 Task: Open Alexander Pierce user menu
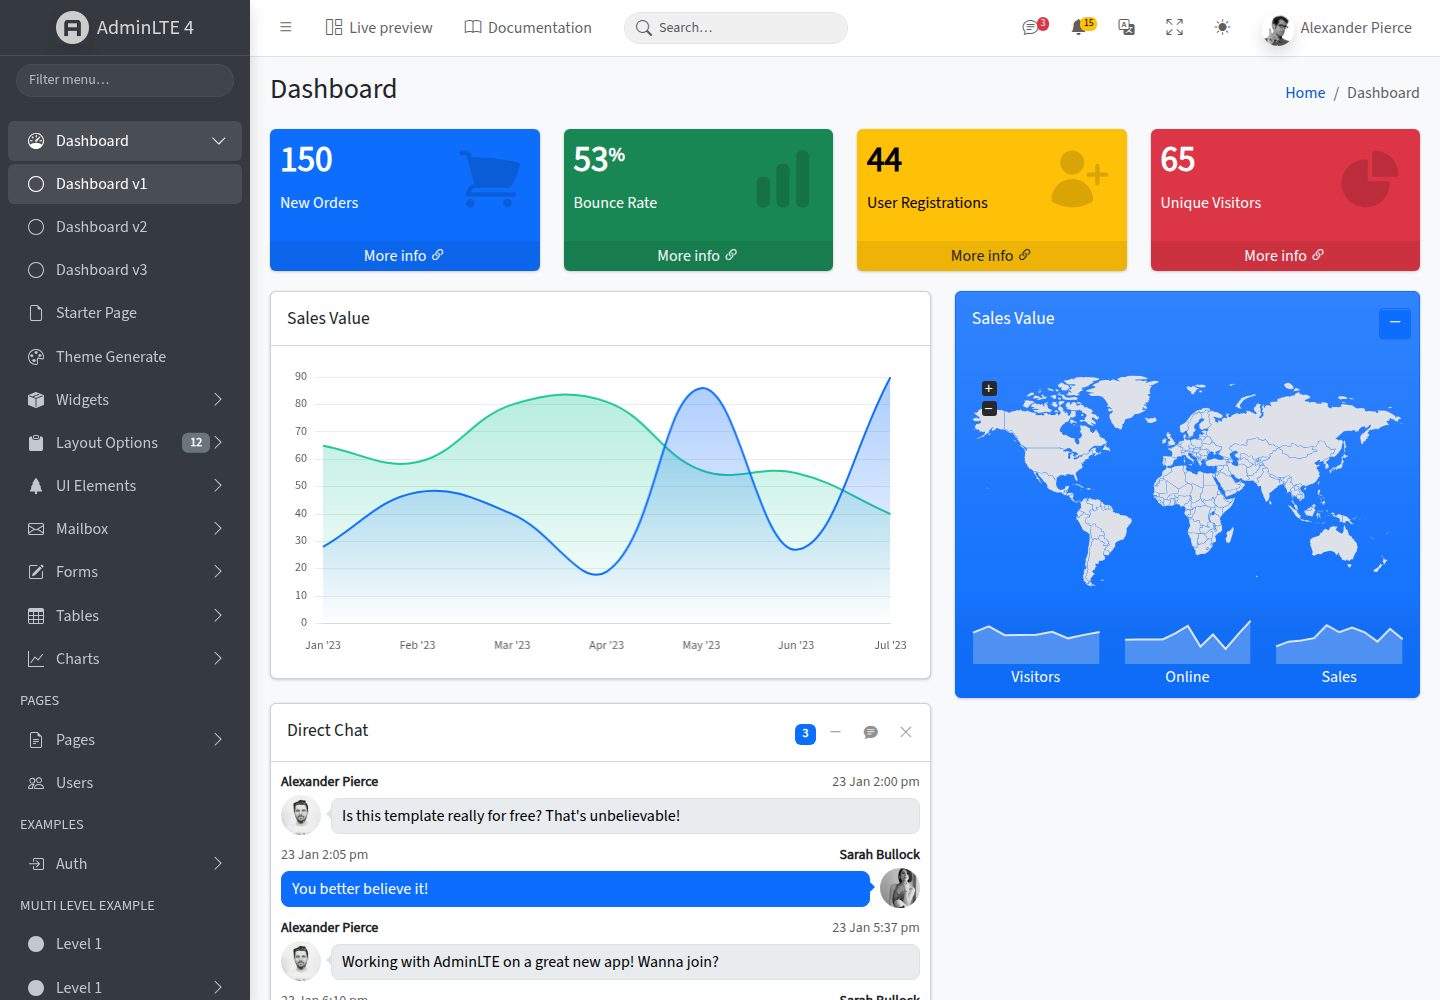coord(1338,28)
